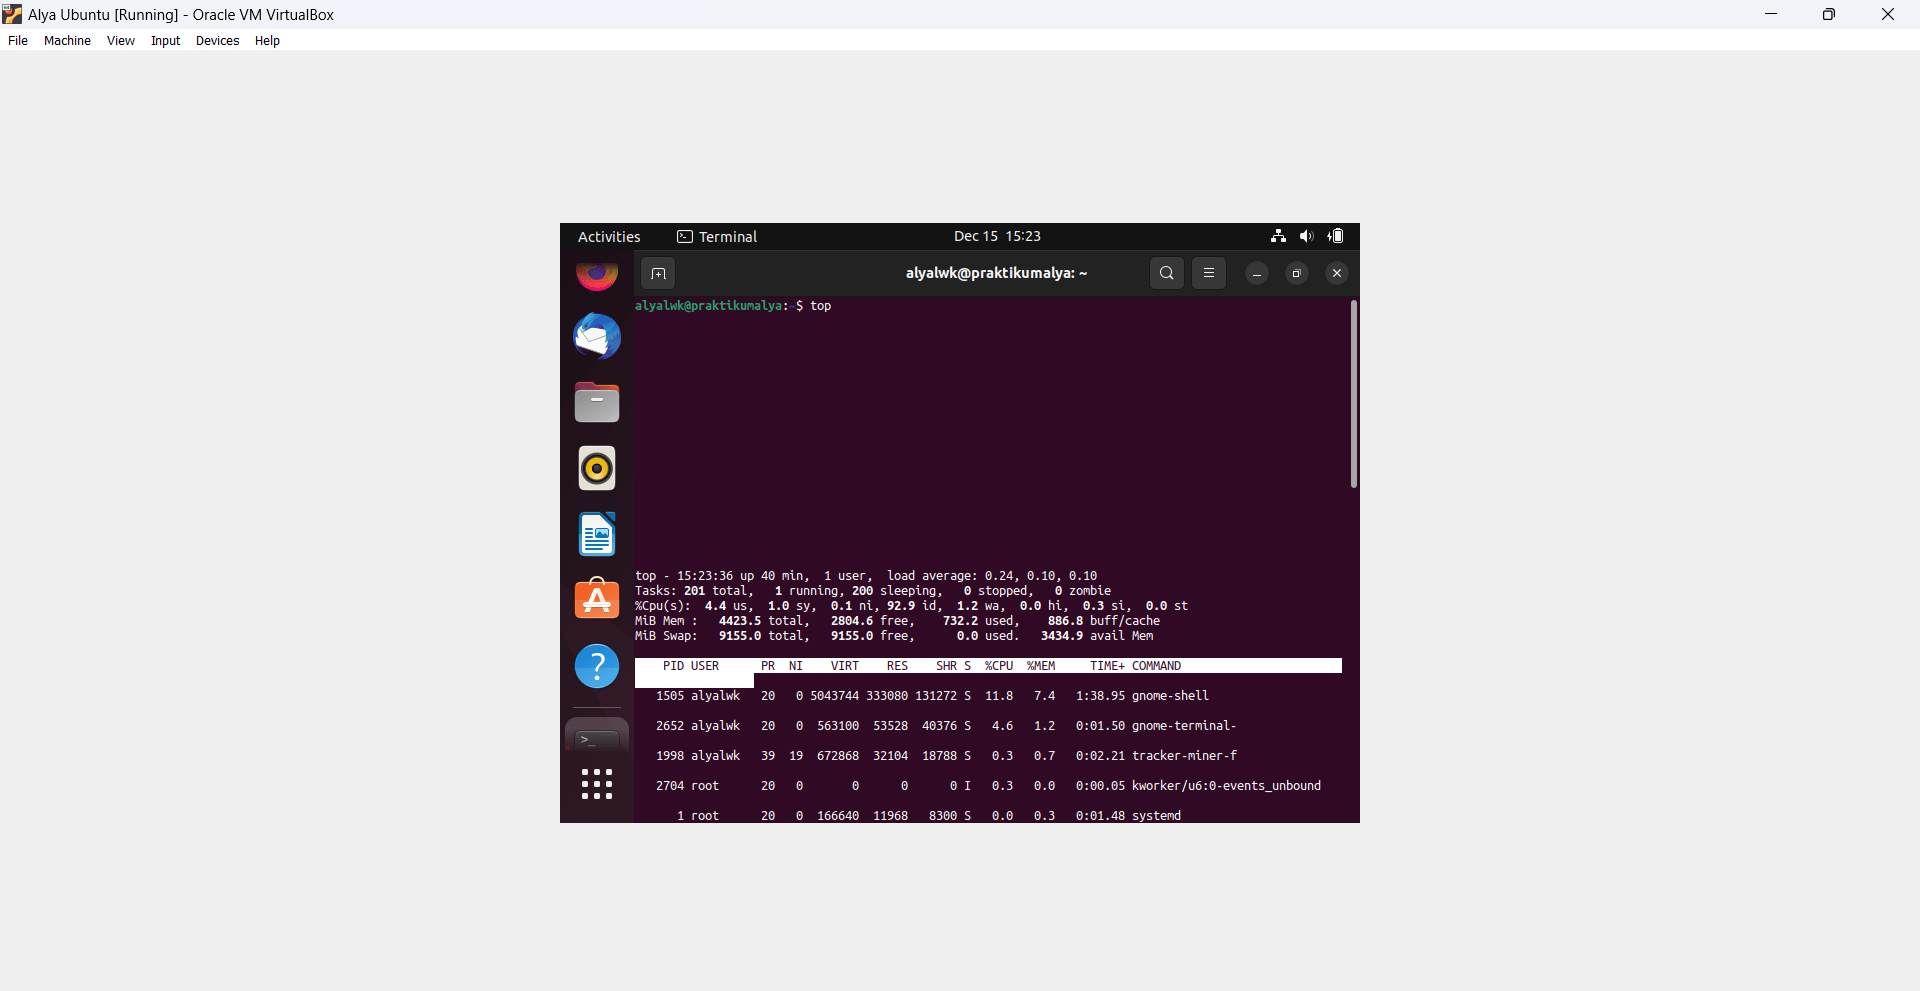Open a new terminal tab
This screenshot has height=991, width=1920.
point(658,273)
